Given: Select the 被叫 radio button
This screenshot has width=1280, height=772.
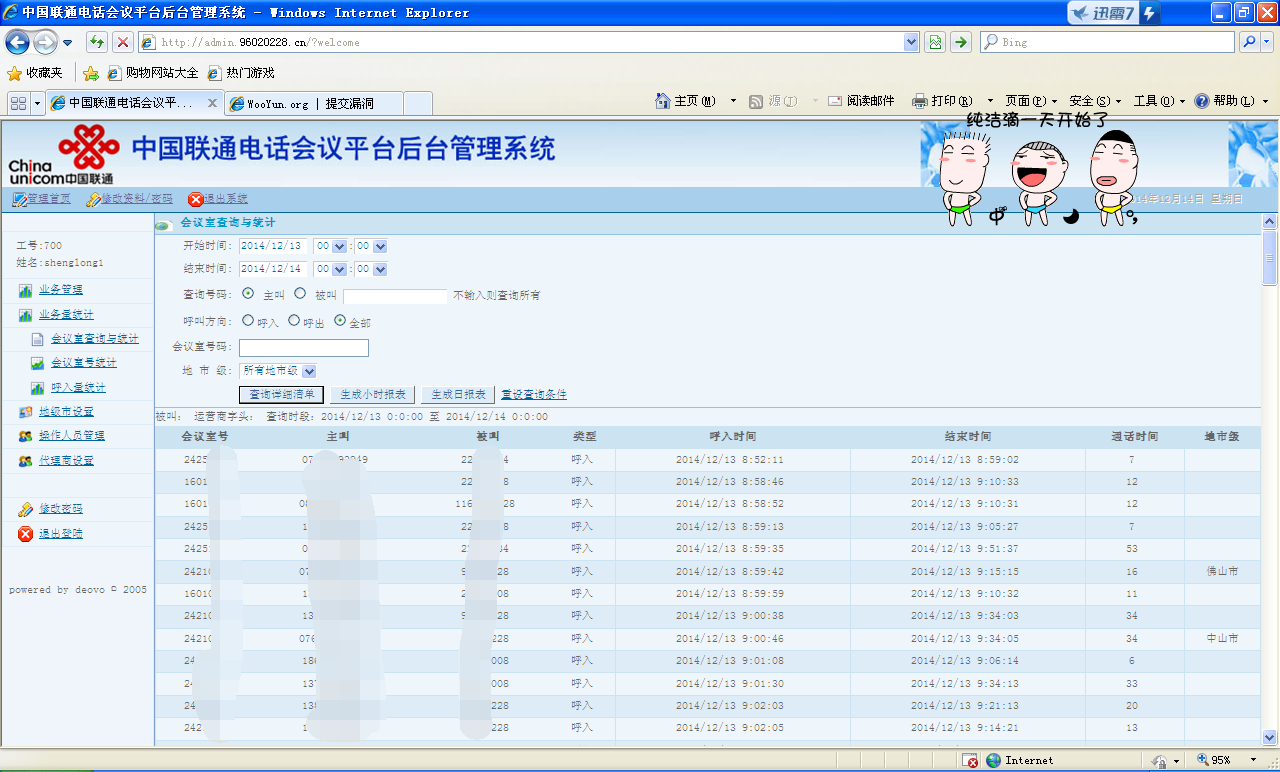Looking at the screenshot, I should [300, 294].
